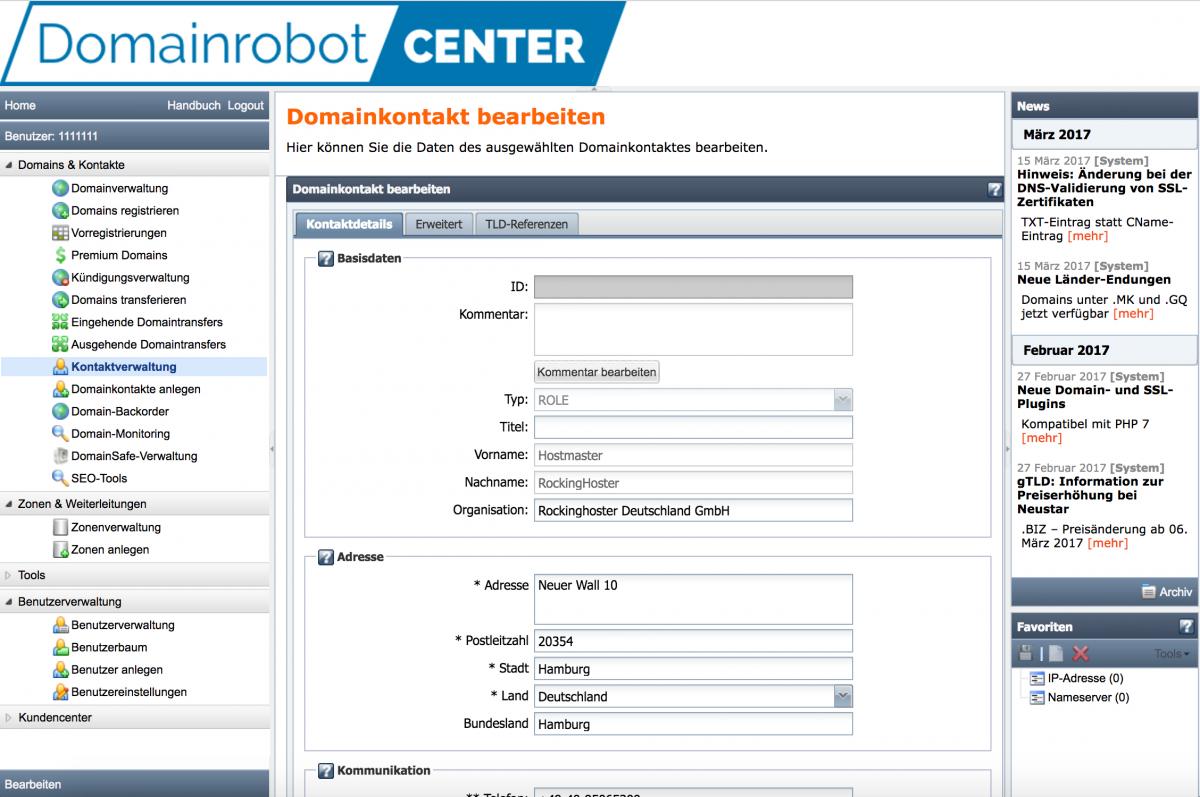Click the Bundesland input field
Screen dimensions: 1200x797
tap(693, 724)
